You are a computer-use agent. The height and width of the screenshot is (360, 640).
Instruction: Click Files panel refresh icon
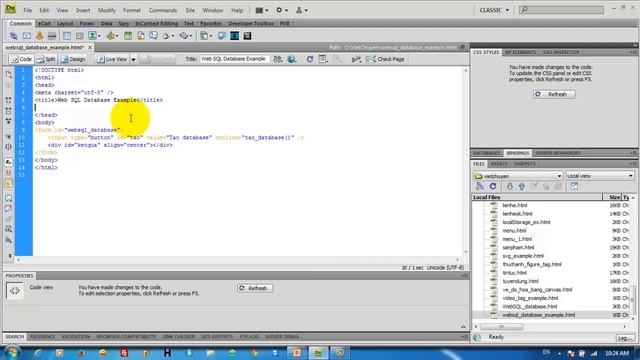pos(493,187)
